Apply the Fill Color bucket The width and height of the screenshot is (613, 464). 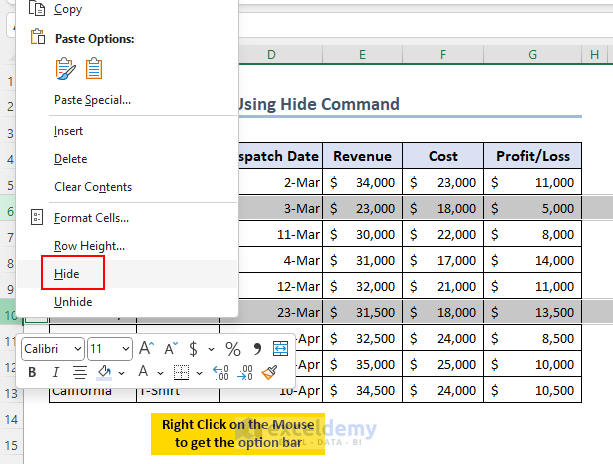104,373
